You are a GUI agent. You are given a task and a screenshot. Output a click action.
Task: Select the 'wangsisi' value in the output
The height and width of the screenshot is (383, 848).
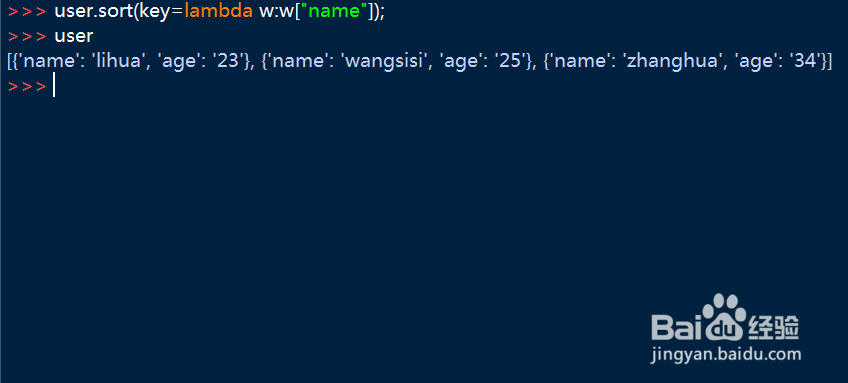pyautogui.click(x=382, y=62)
